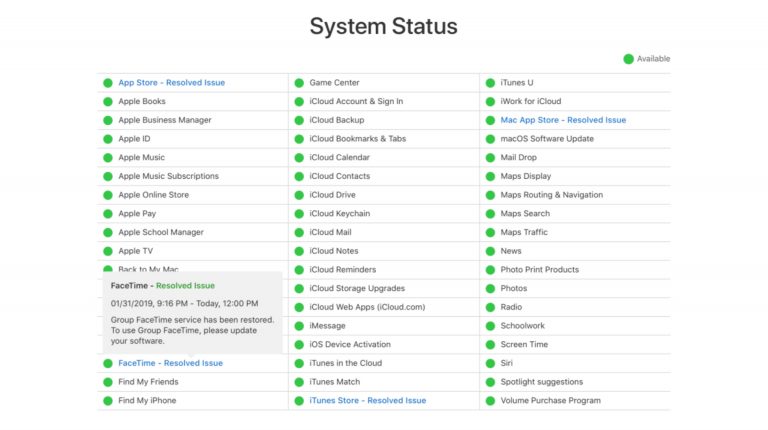Click the green dot beside Maps Traffic
Screen dimensions: 768x430
(490, 232)
